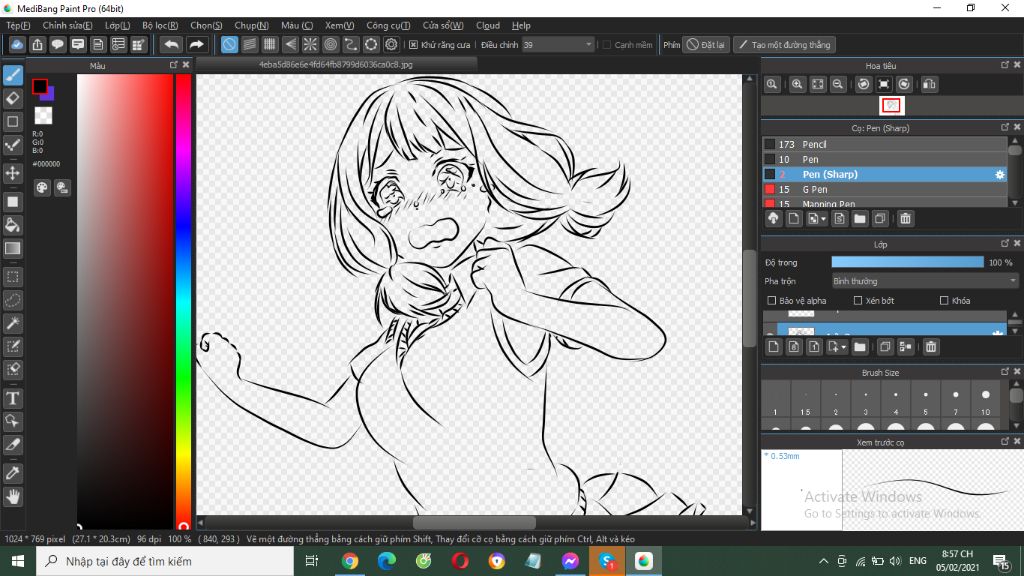Enable the concentric circle snap guide

click(x=330, y=44)
